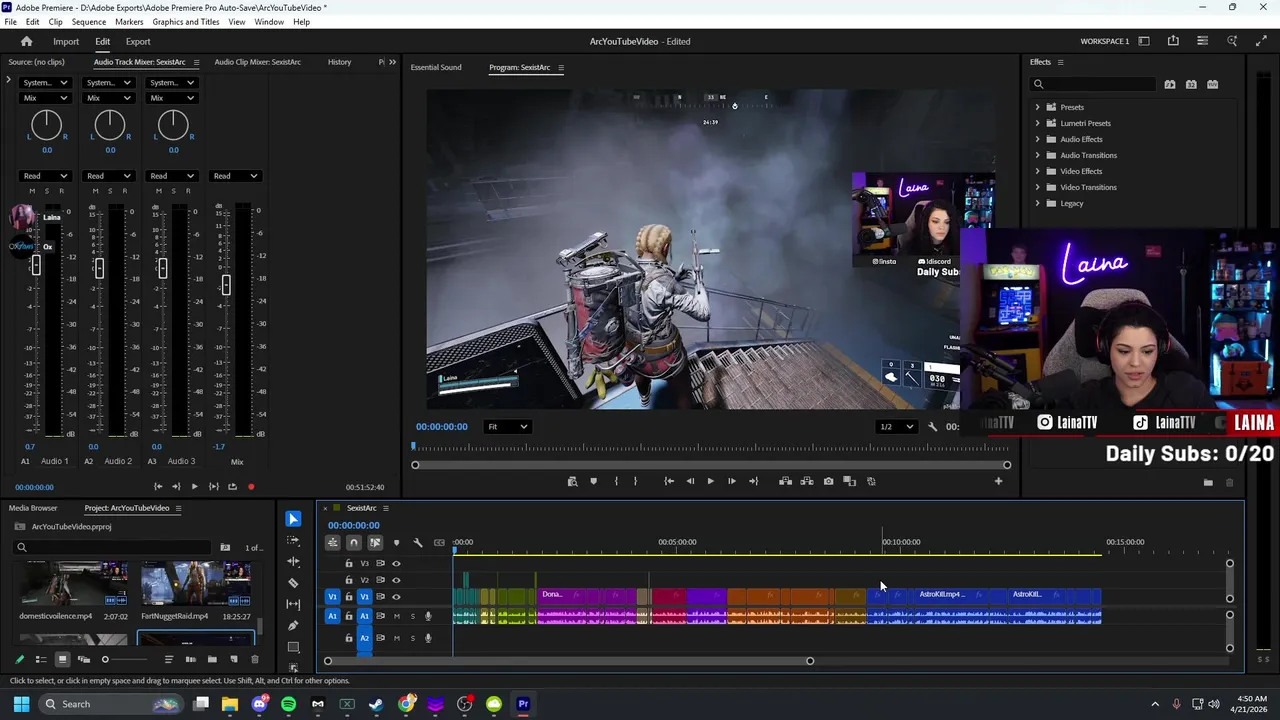Expand the Audio Transitions folder
1280x720 pixels.
click(1037, 155)
